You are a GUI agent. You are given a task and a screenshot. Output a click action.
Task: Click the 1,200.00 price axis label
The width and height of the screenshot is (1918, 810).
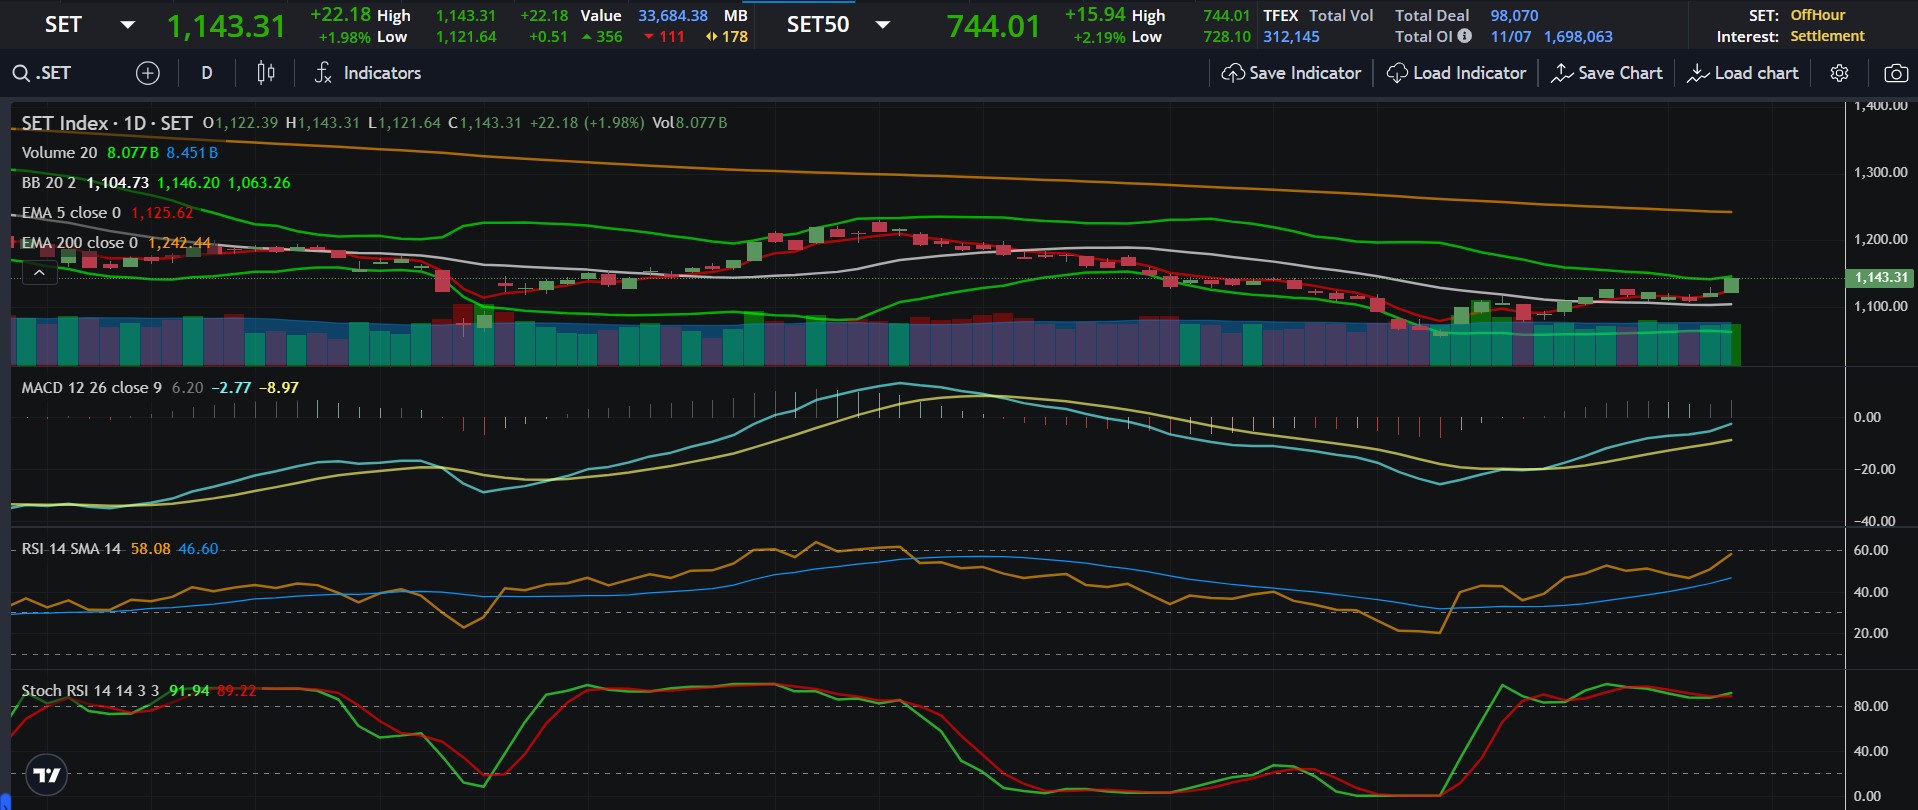[x=1880, y=239]
